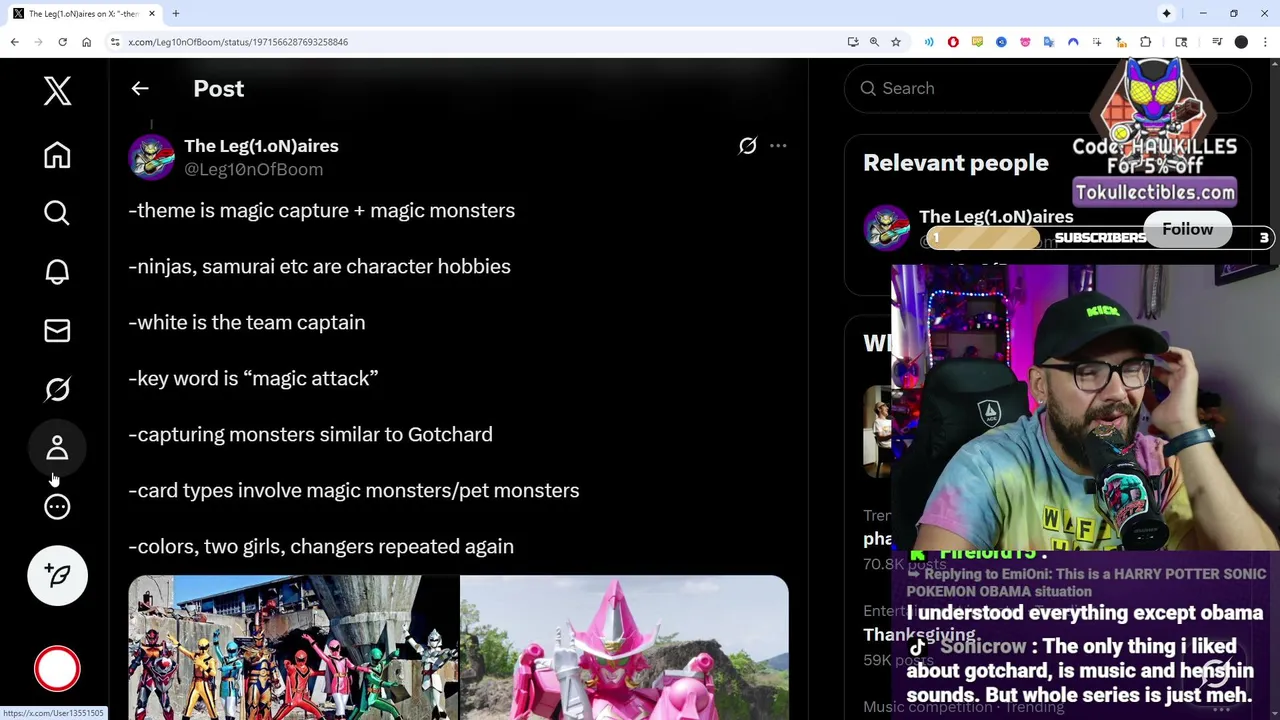Viewport: 1280px width, 720px height.
Task: Click browser back button
Action: [14, 42]
